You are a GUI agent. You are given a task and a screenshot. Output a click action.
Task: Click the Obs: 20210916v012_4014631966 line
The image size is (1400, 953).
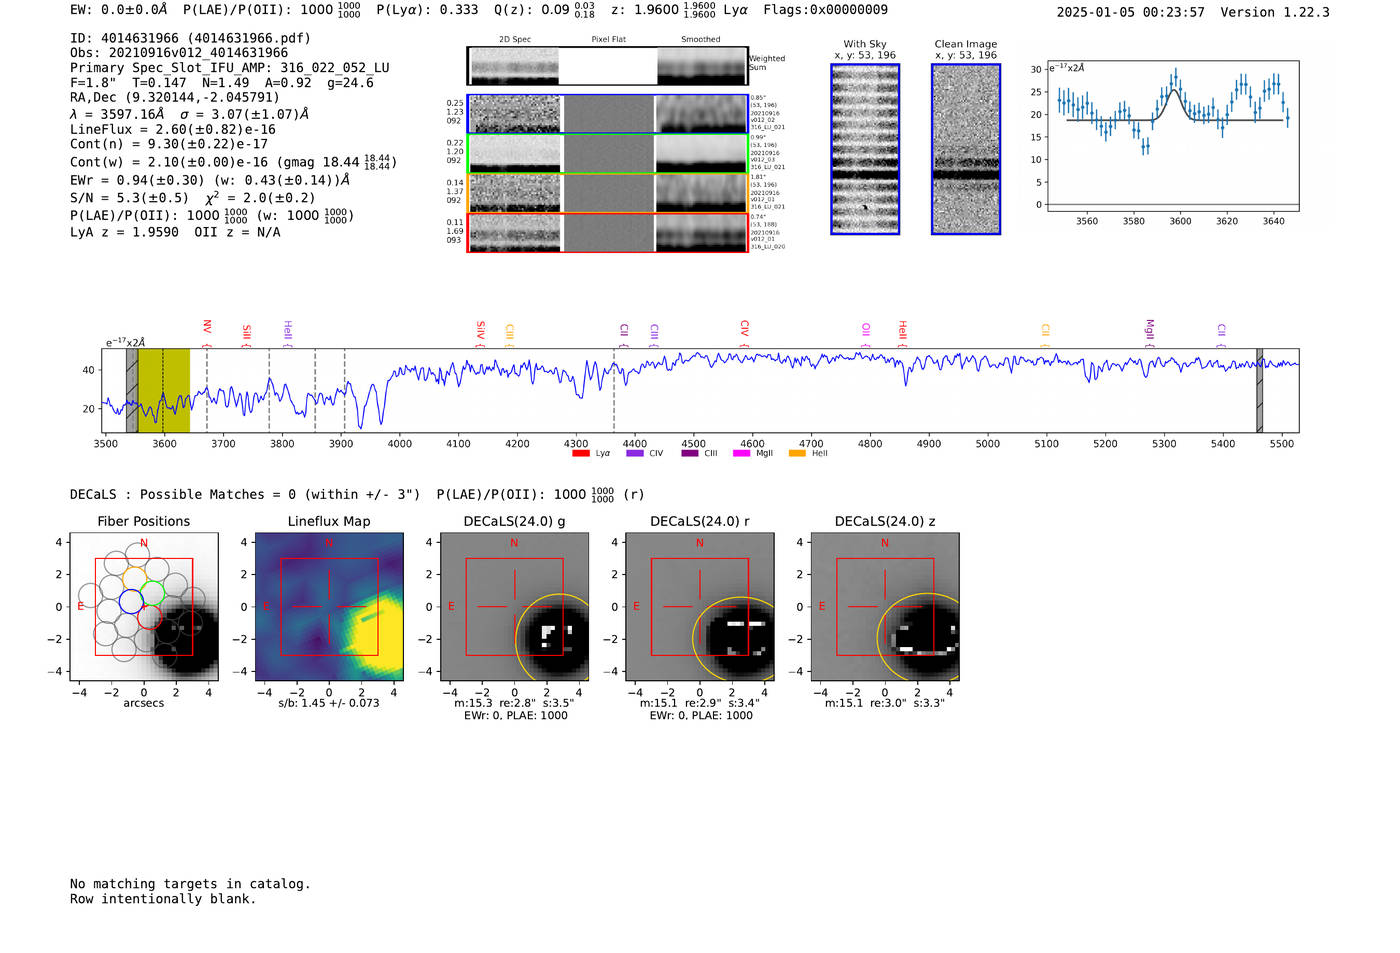point(179,53)
